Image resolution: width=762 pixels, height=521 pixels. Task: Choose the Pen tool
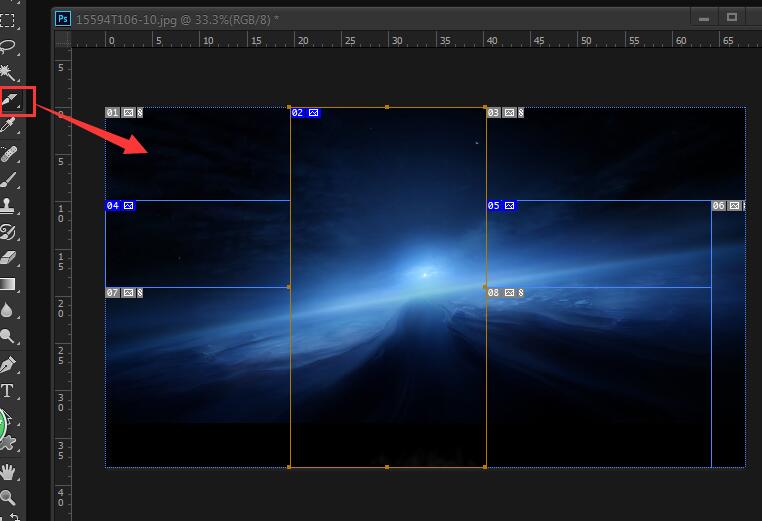click(x=9, y=364)
